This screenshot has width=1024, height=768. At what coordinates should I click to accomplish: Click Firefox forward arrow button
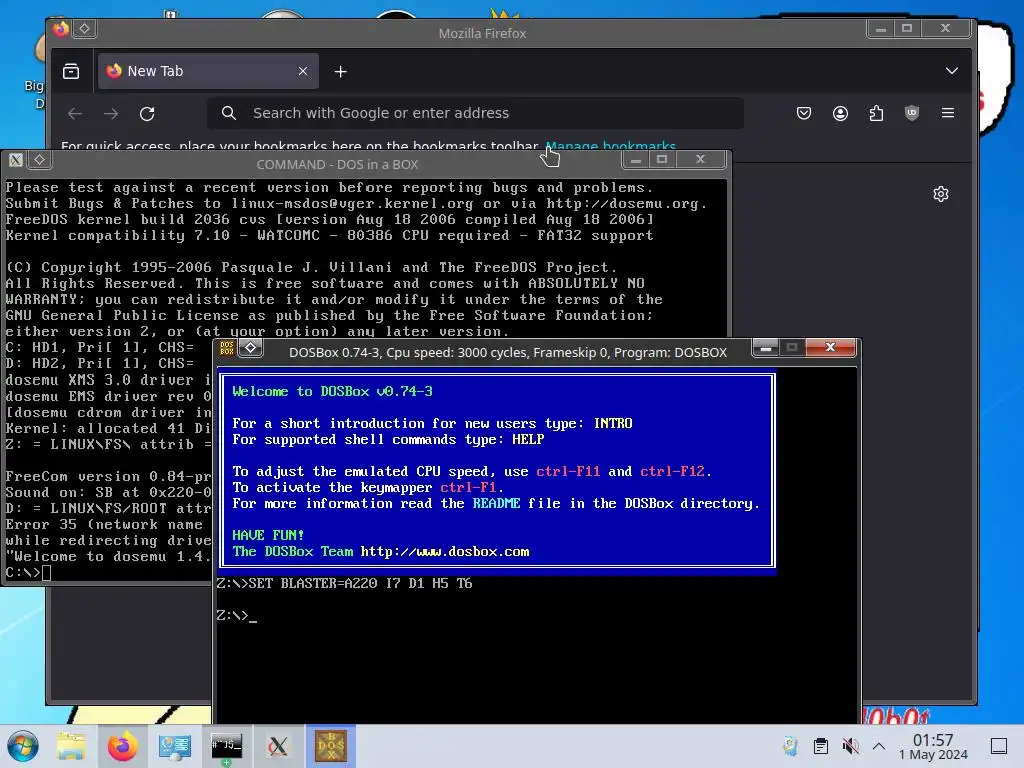tap(111, 114)
